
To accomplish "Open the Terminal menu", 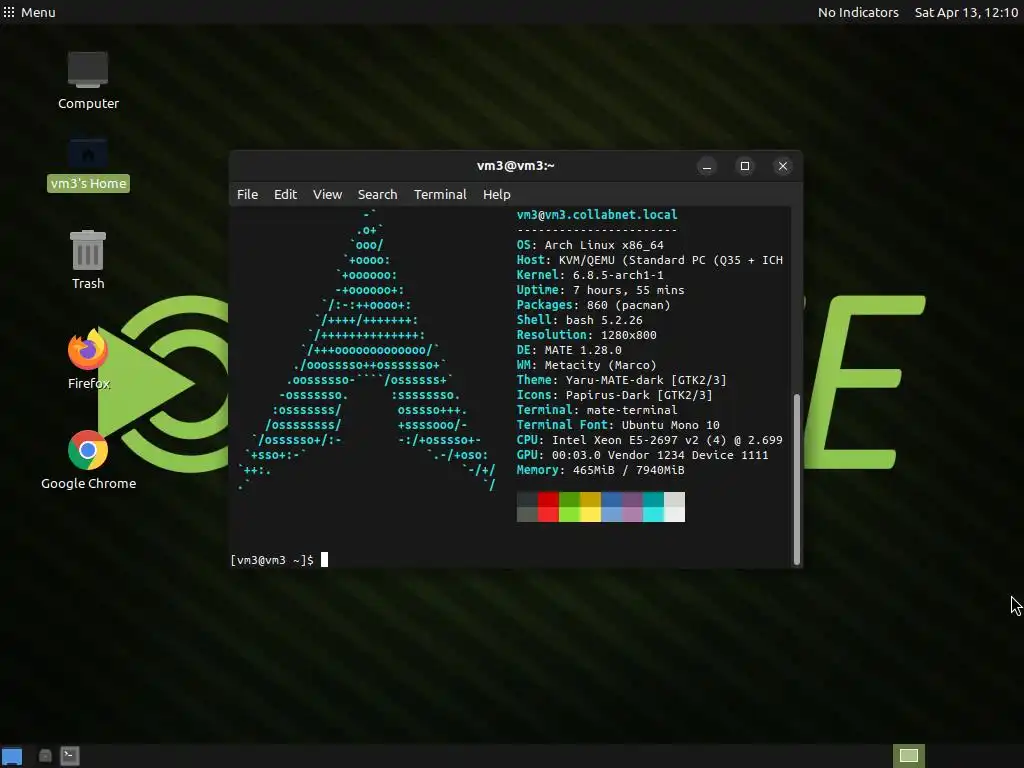I will pos(440,195).
